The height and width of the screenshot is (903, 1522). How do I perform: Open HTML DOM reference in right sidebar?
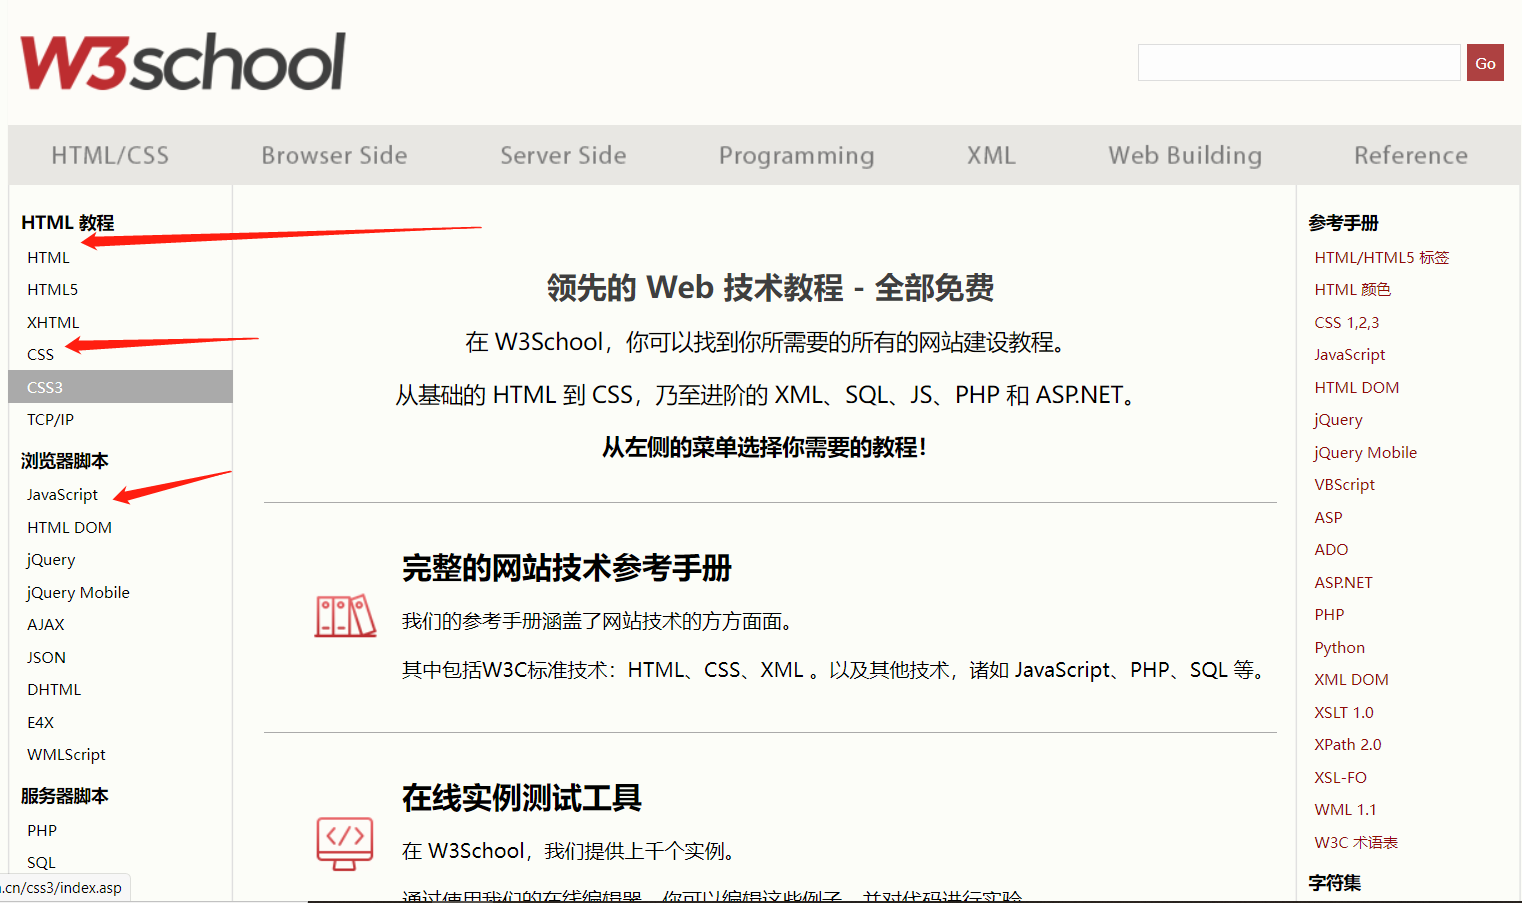click(x=1356, y=387)
